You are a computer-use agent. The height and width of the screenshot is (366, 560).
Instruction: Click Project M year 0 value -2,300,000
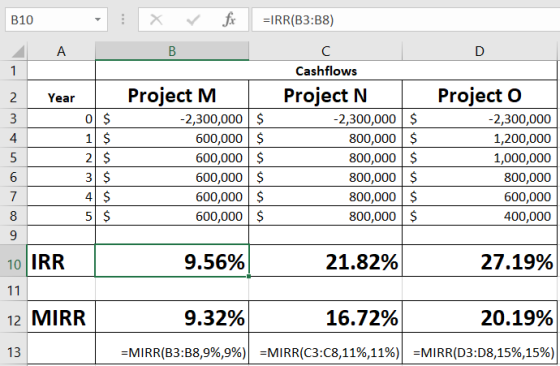point(172,118)
